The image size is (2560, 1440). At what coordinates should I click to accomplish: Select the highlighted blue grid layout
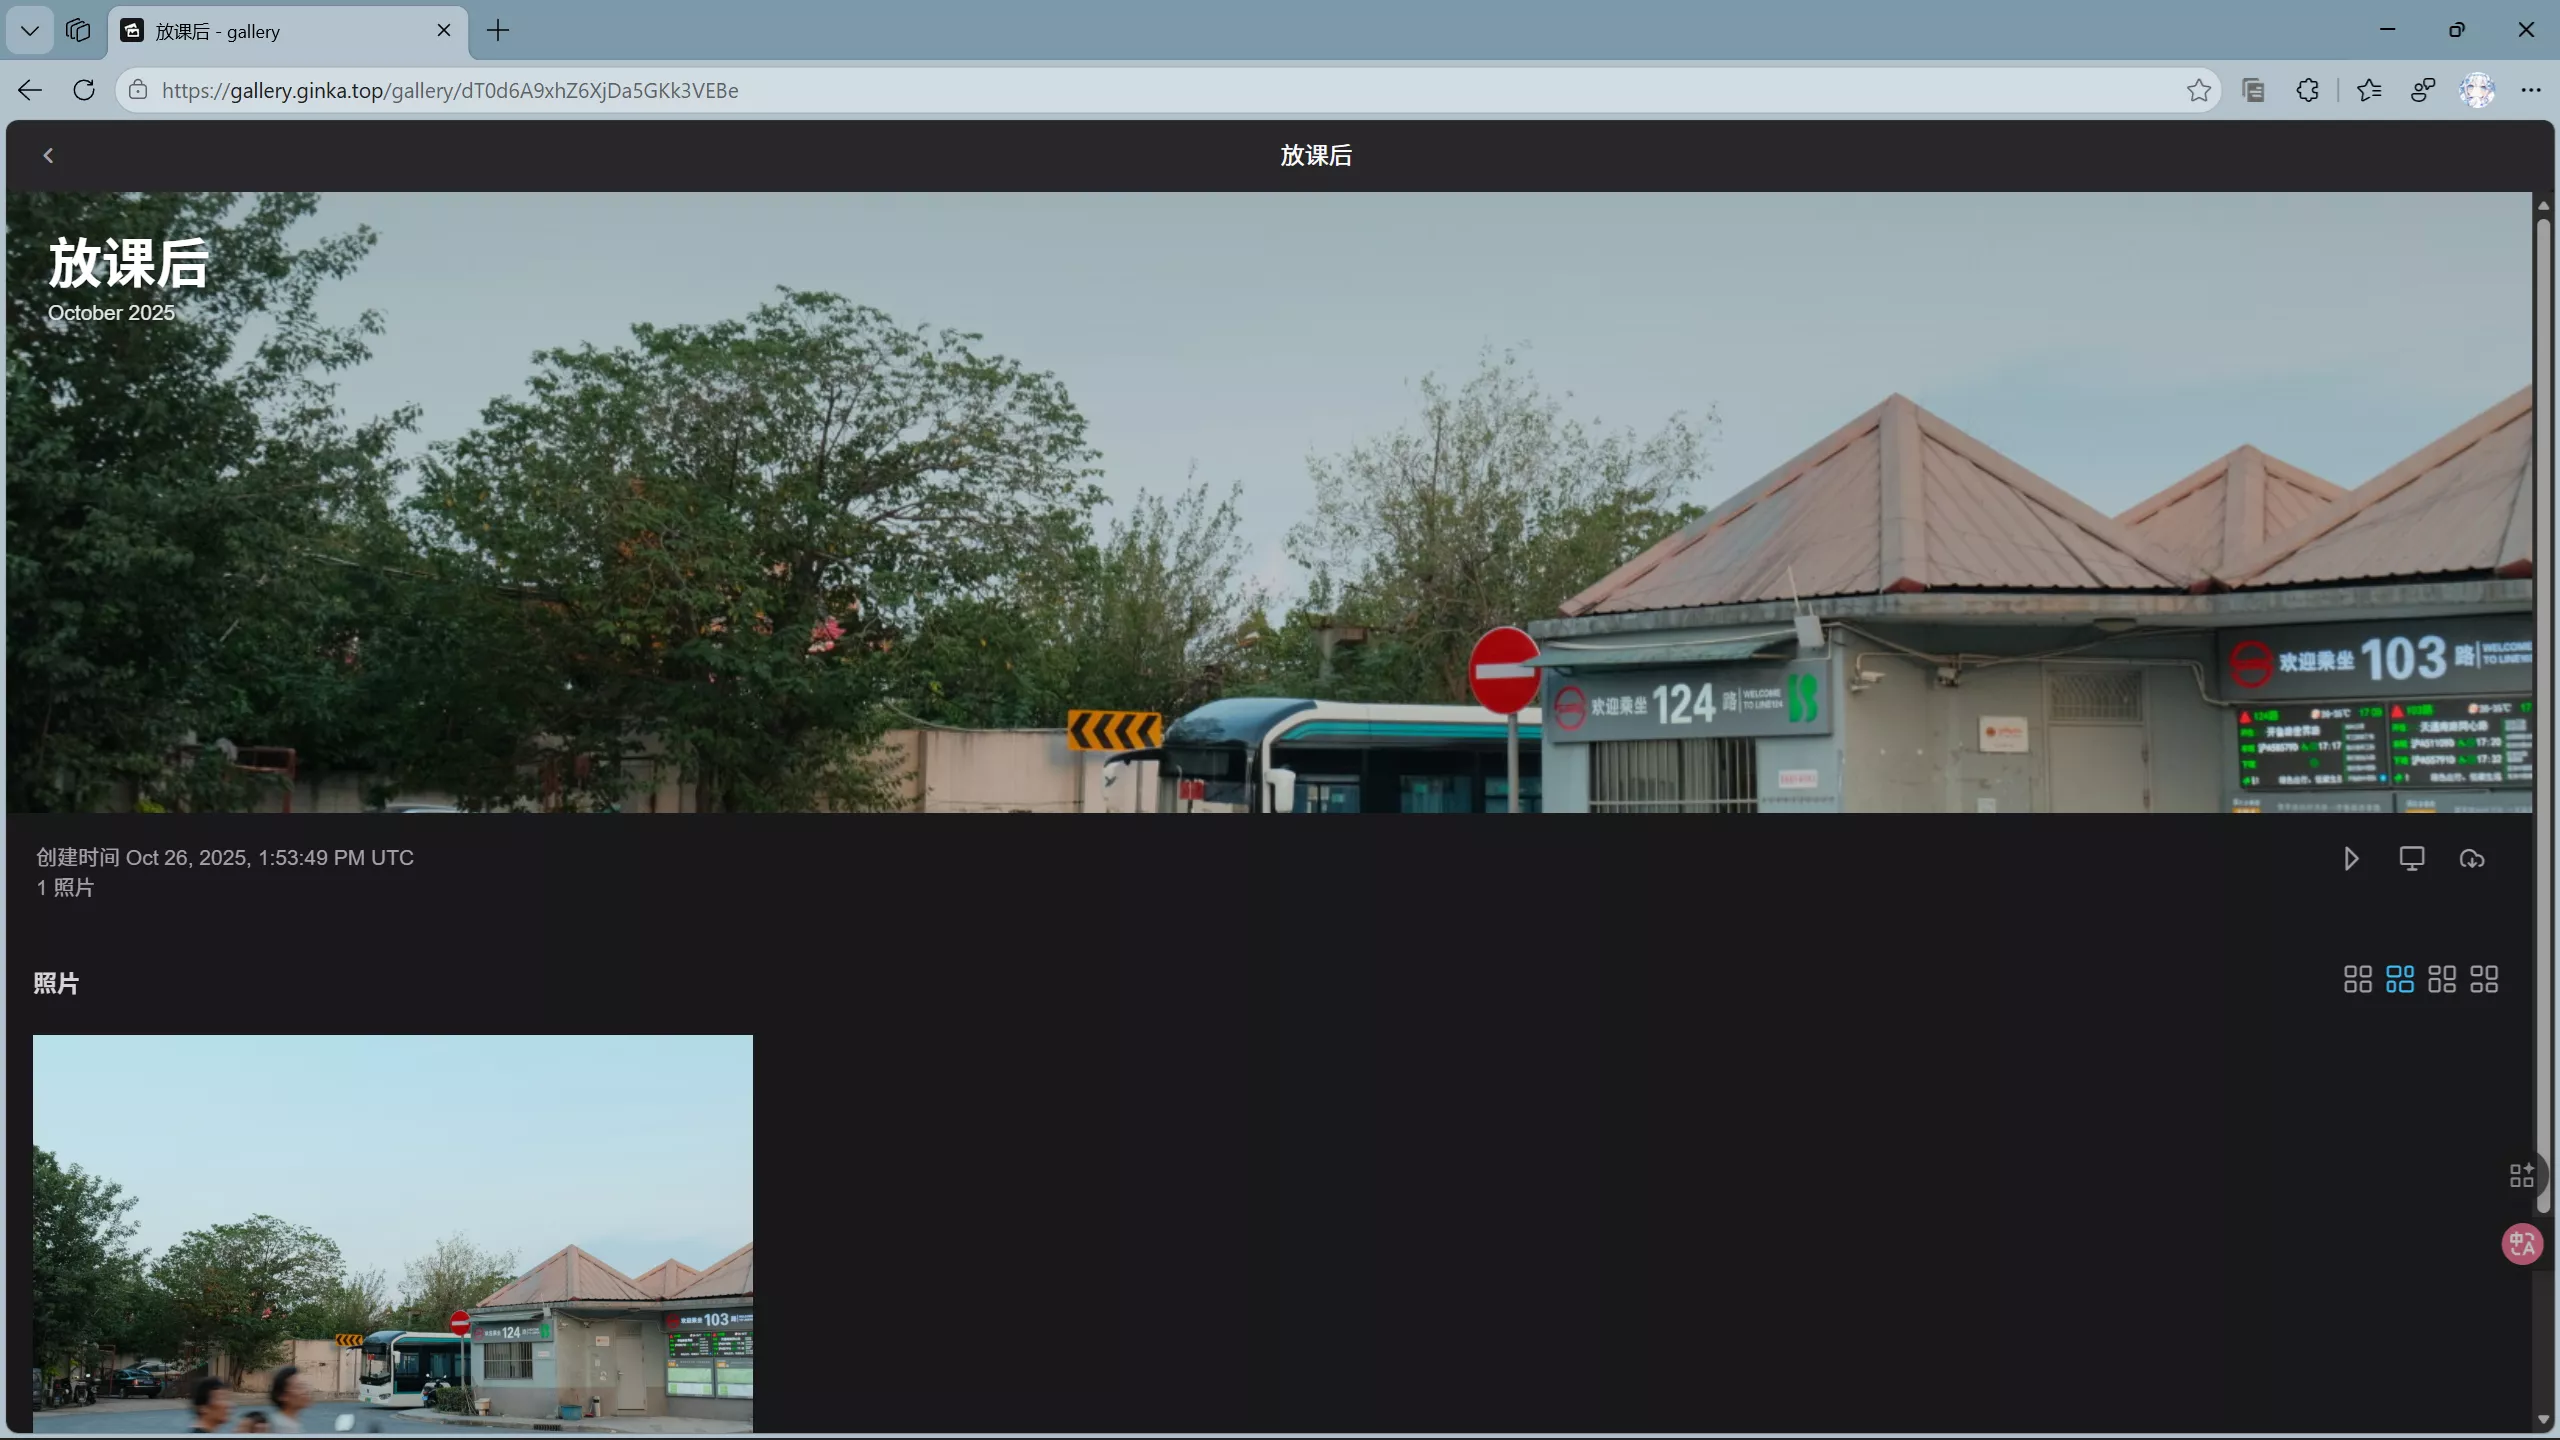[2399, 979]
